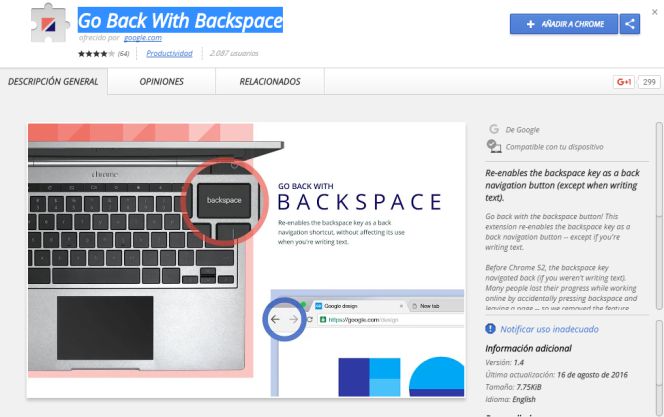
Task: Click the compatible device checkmark icon
Action: click(494, 146)
